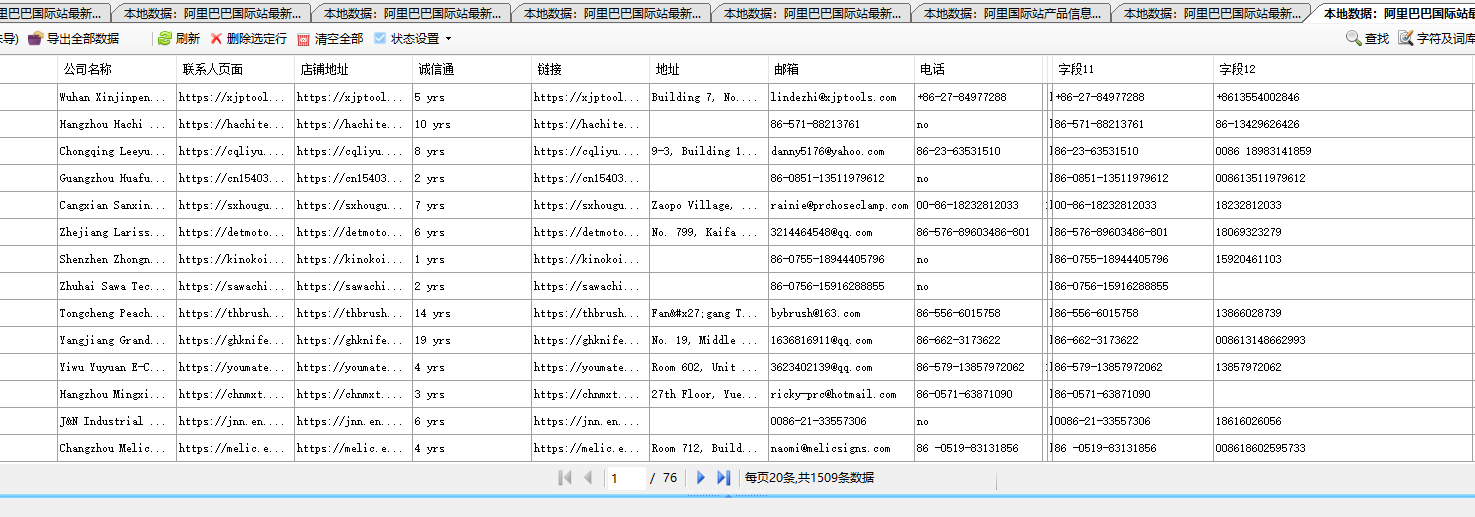The image size is (1475, 517).
Task: Click the naomi@melicsigns.com email cell
Action: point(841,449)
